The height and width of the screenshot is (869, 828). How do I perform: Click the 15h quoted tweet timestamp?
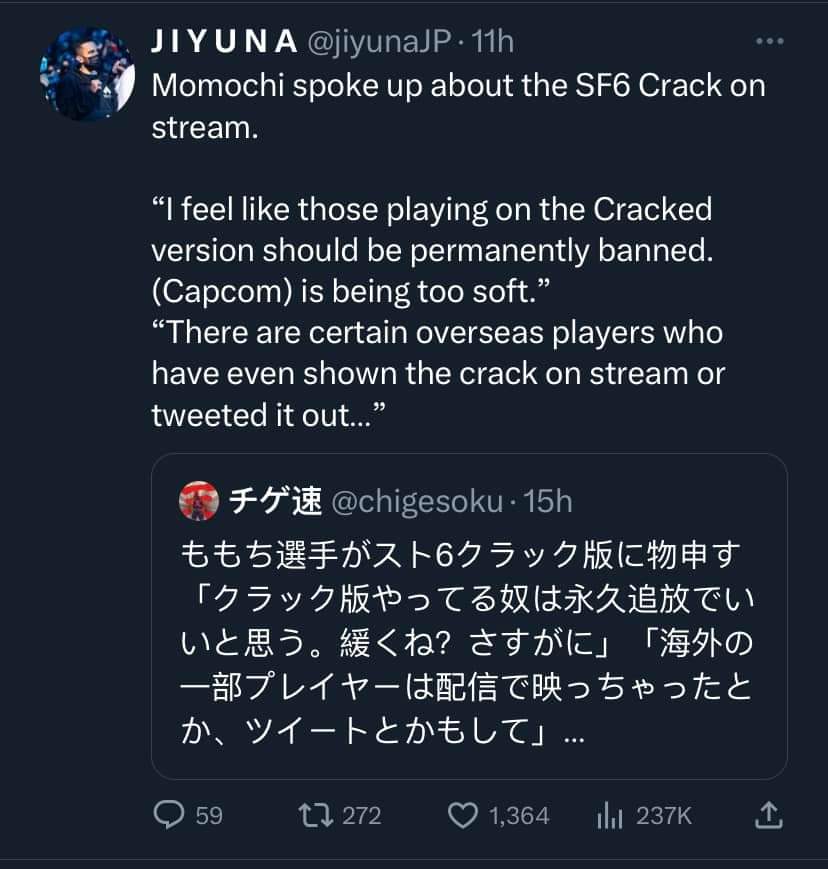[x=547, y=500]
